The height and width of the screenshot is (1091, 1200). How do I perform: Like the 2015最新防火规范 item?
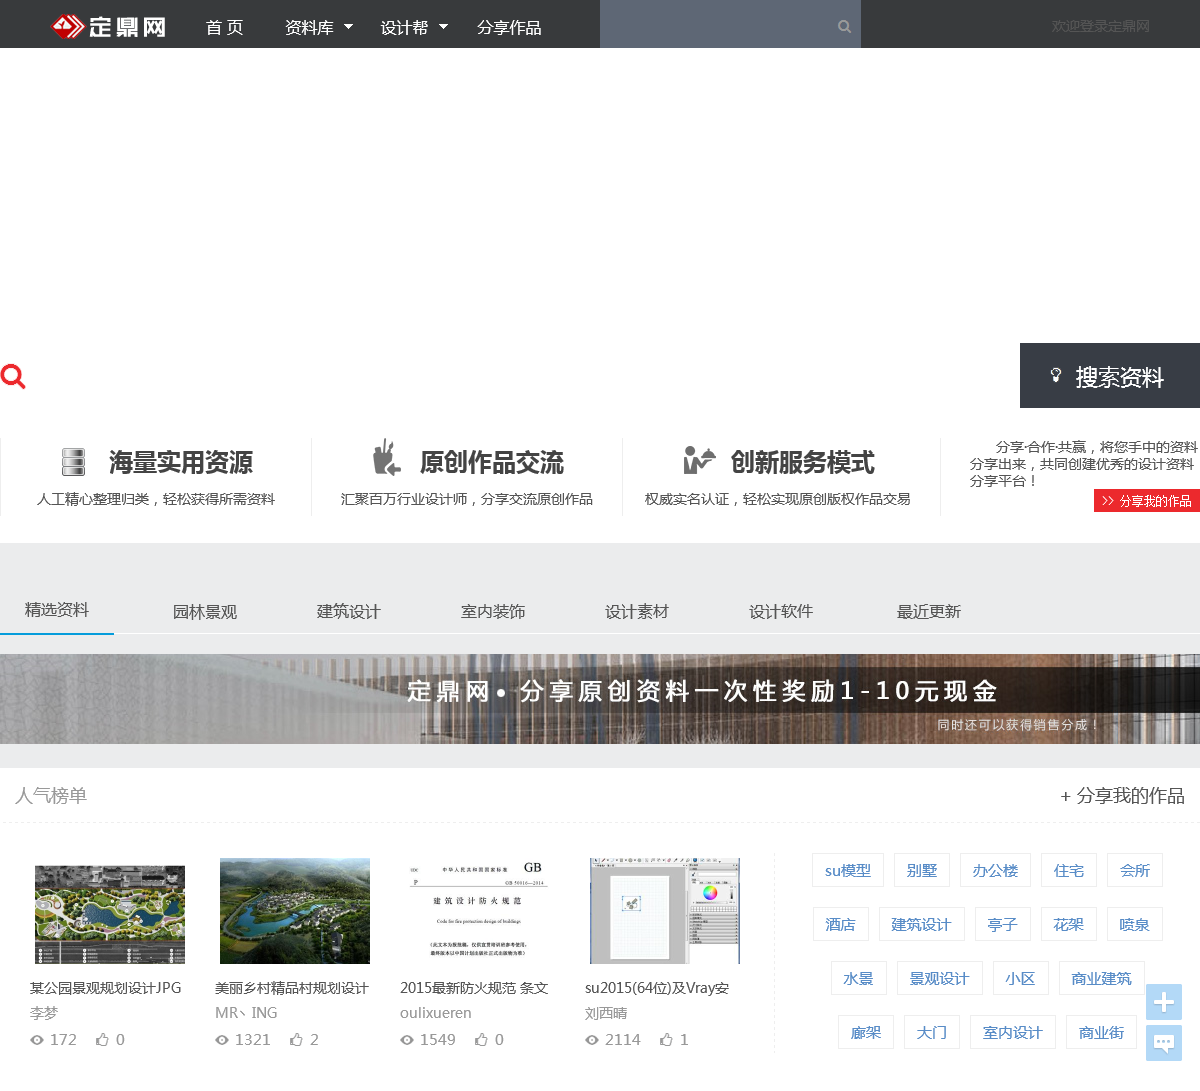click(481, 1040)
